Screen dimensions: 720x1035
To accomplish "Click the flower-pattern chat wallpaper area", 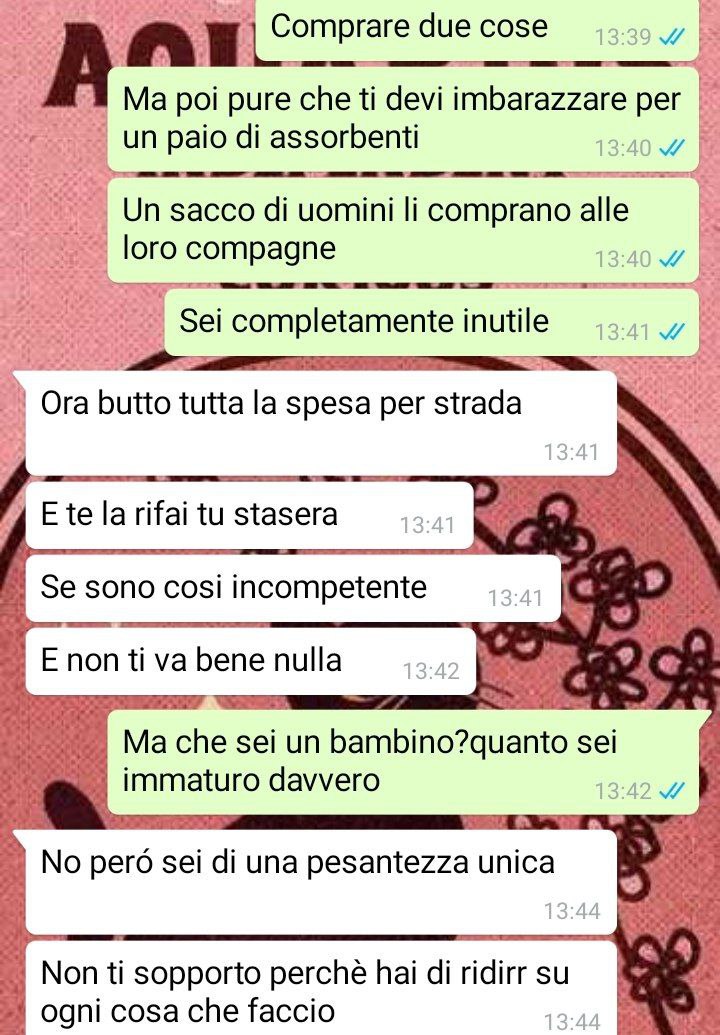I will pyautogui.click(x=634, y=594).
